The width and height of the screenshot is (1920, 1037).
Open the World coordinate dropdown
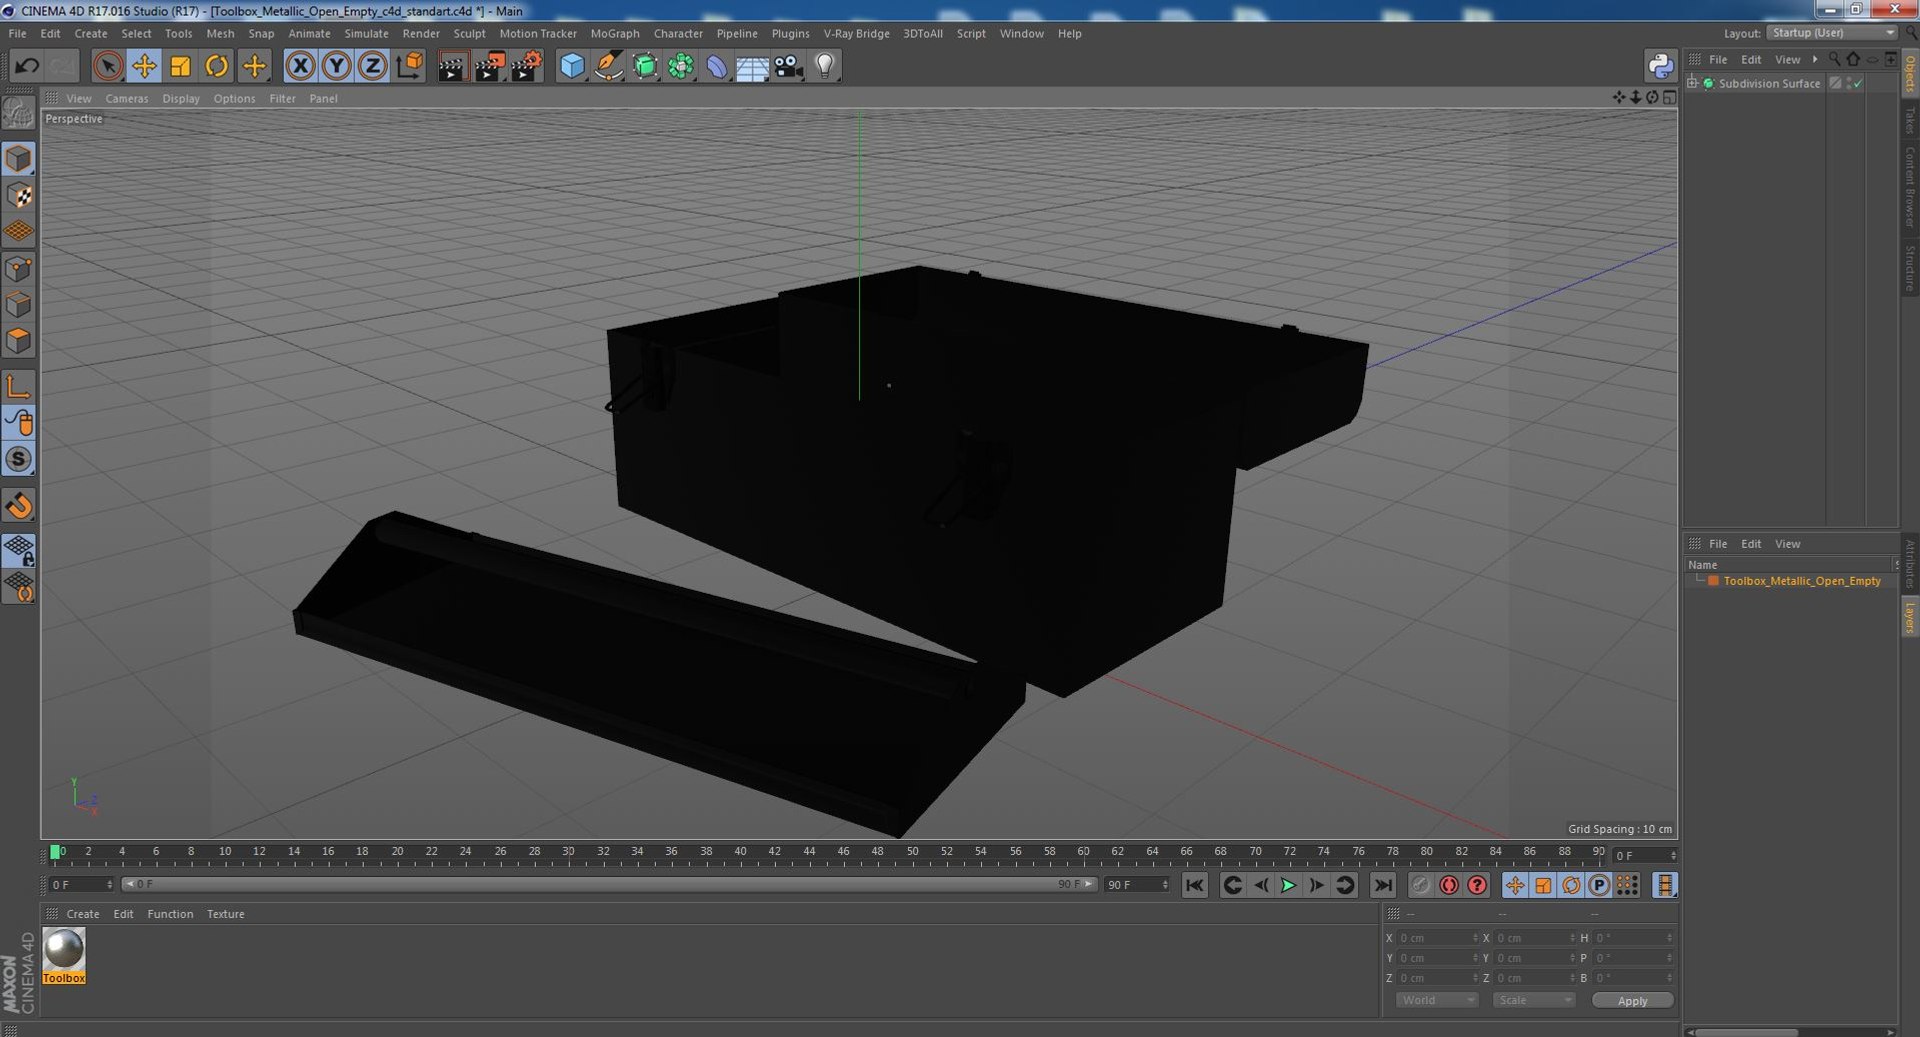coord(1436,1000)
